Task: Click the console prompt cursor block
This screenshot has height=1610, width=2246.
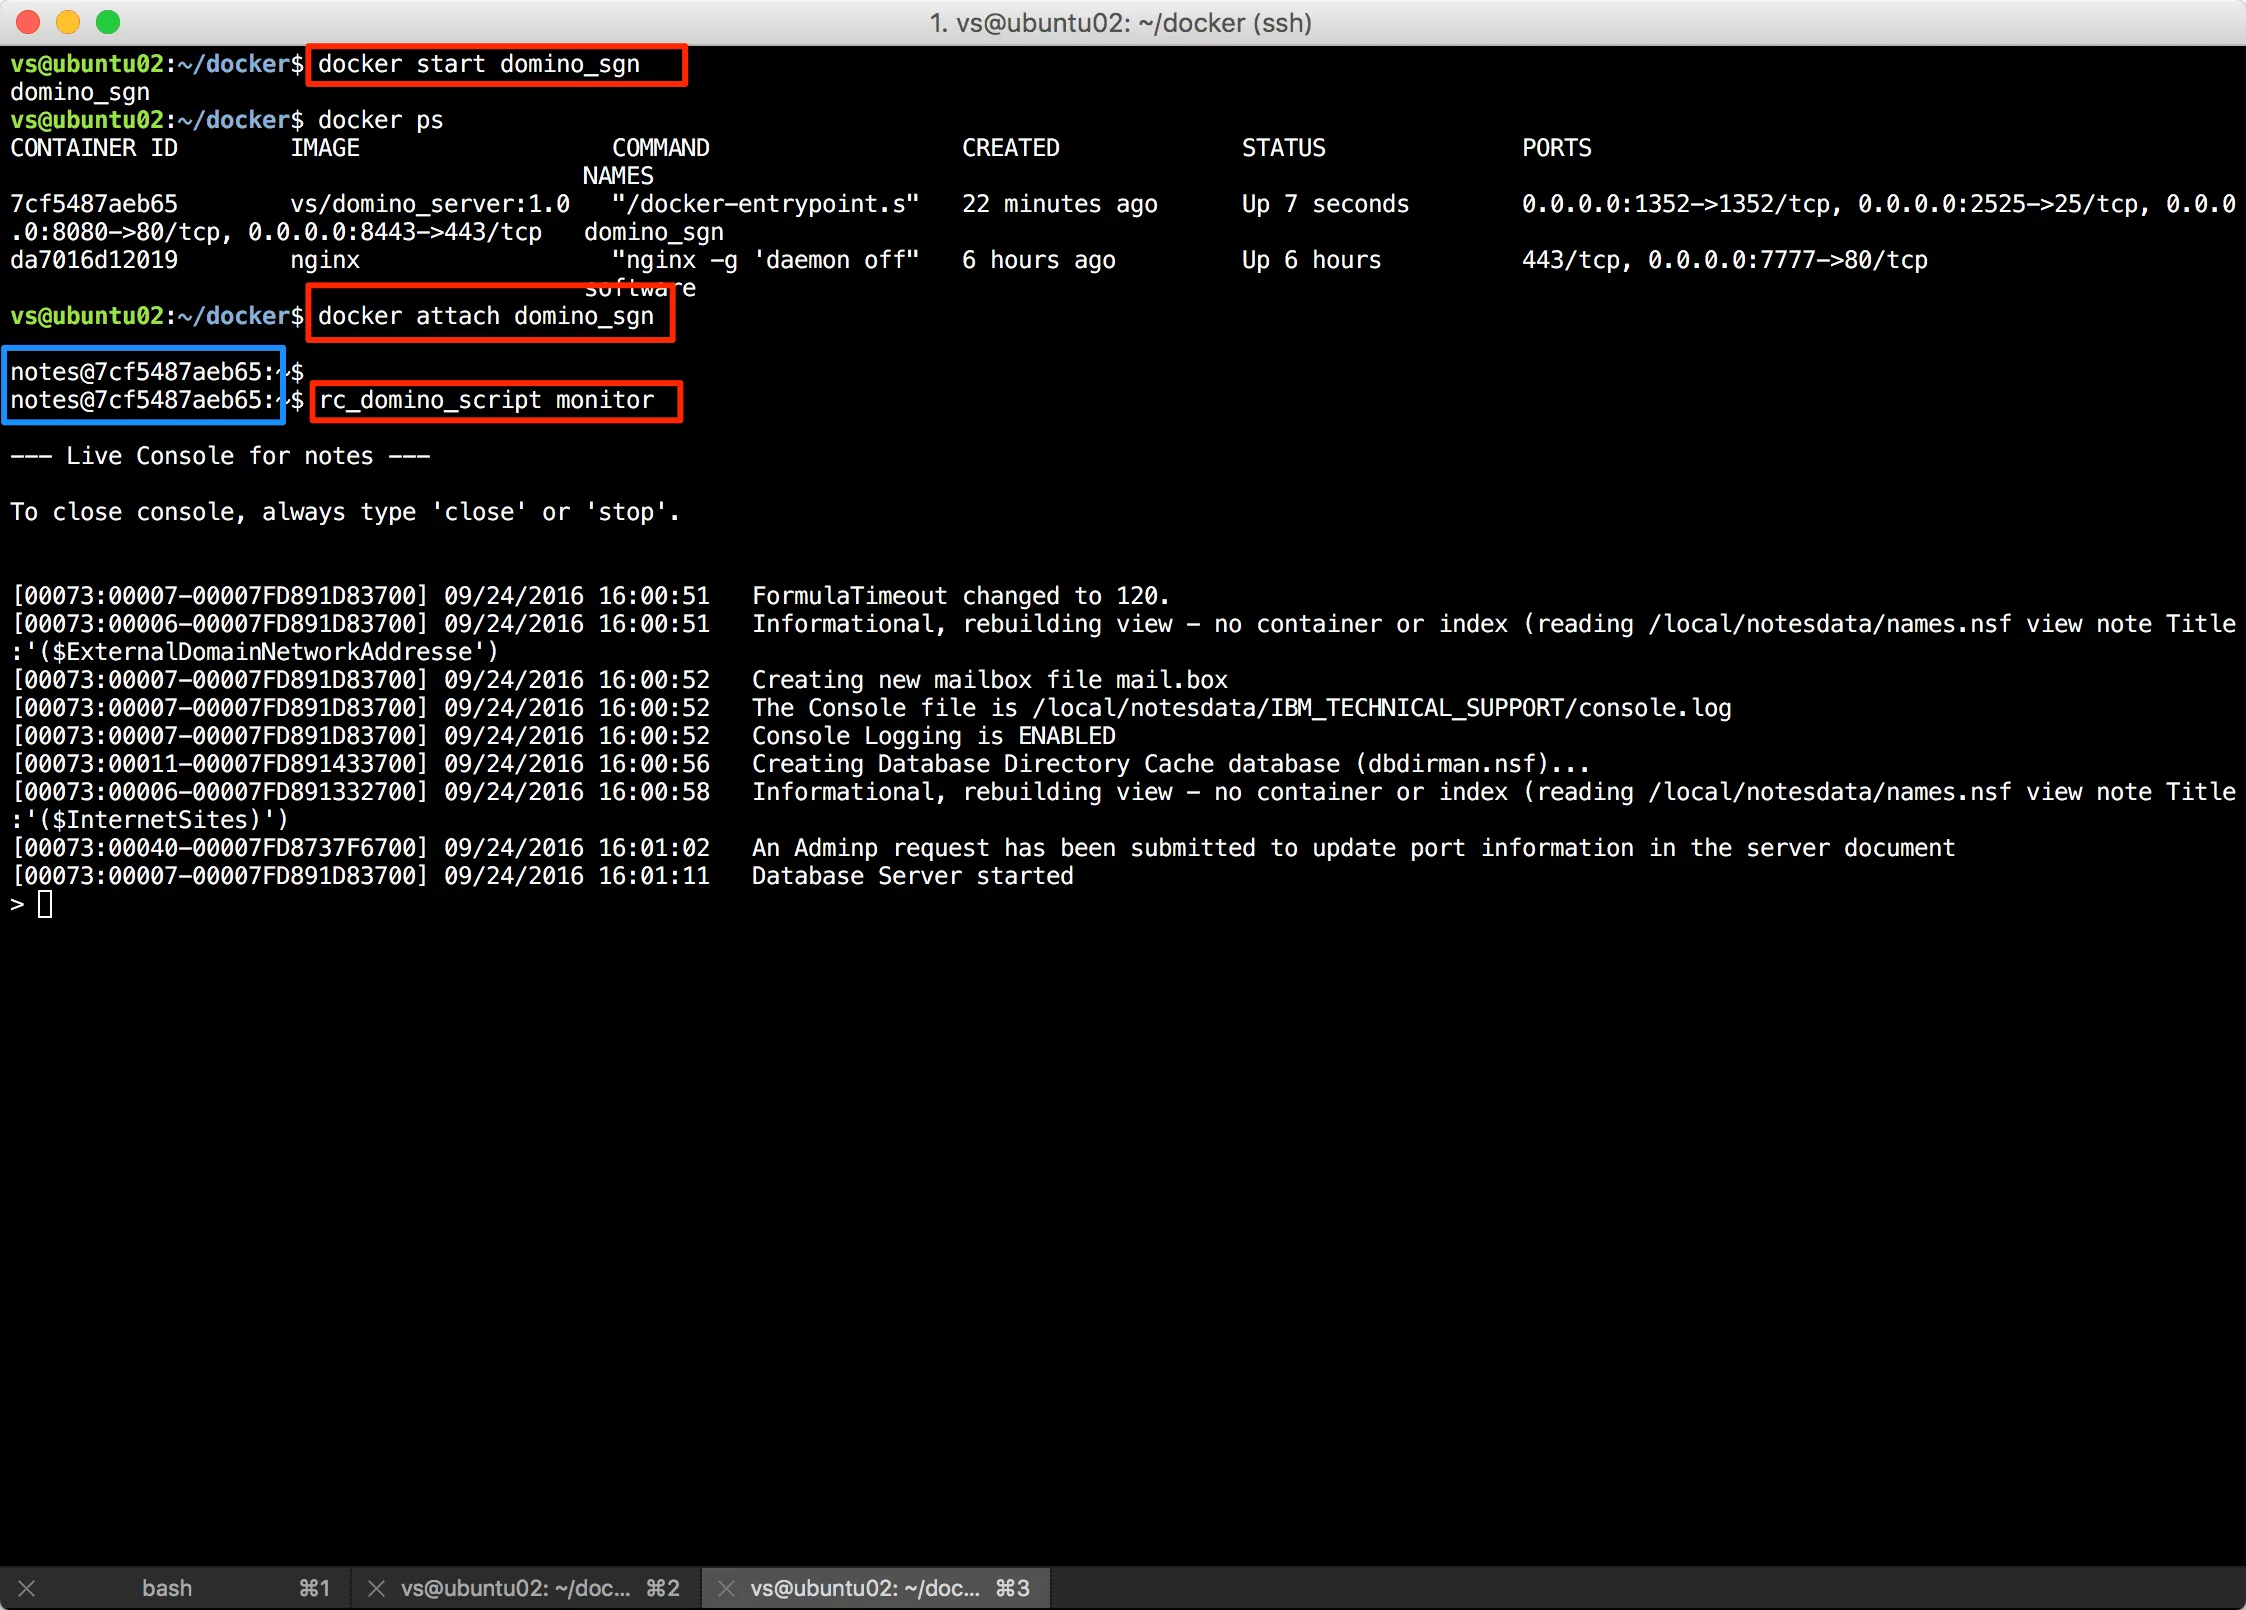Action: point(45,905)
